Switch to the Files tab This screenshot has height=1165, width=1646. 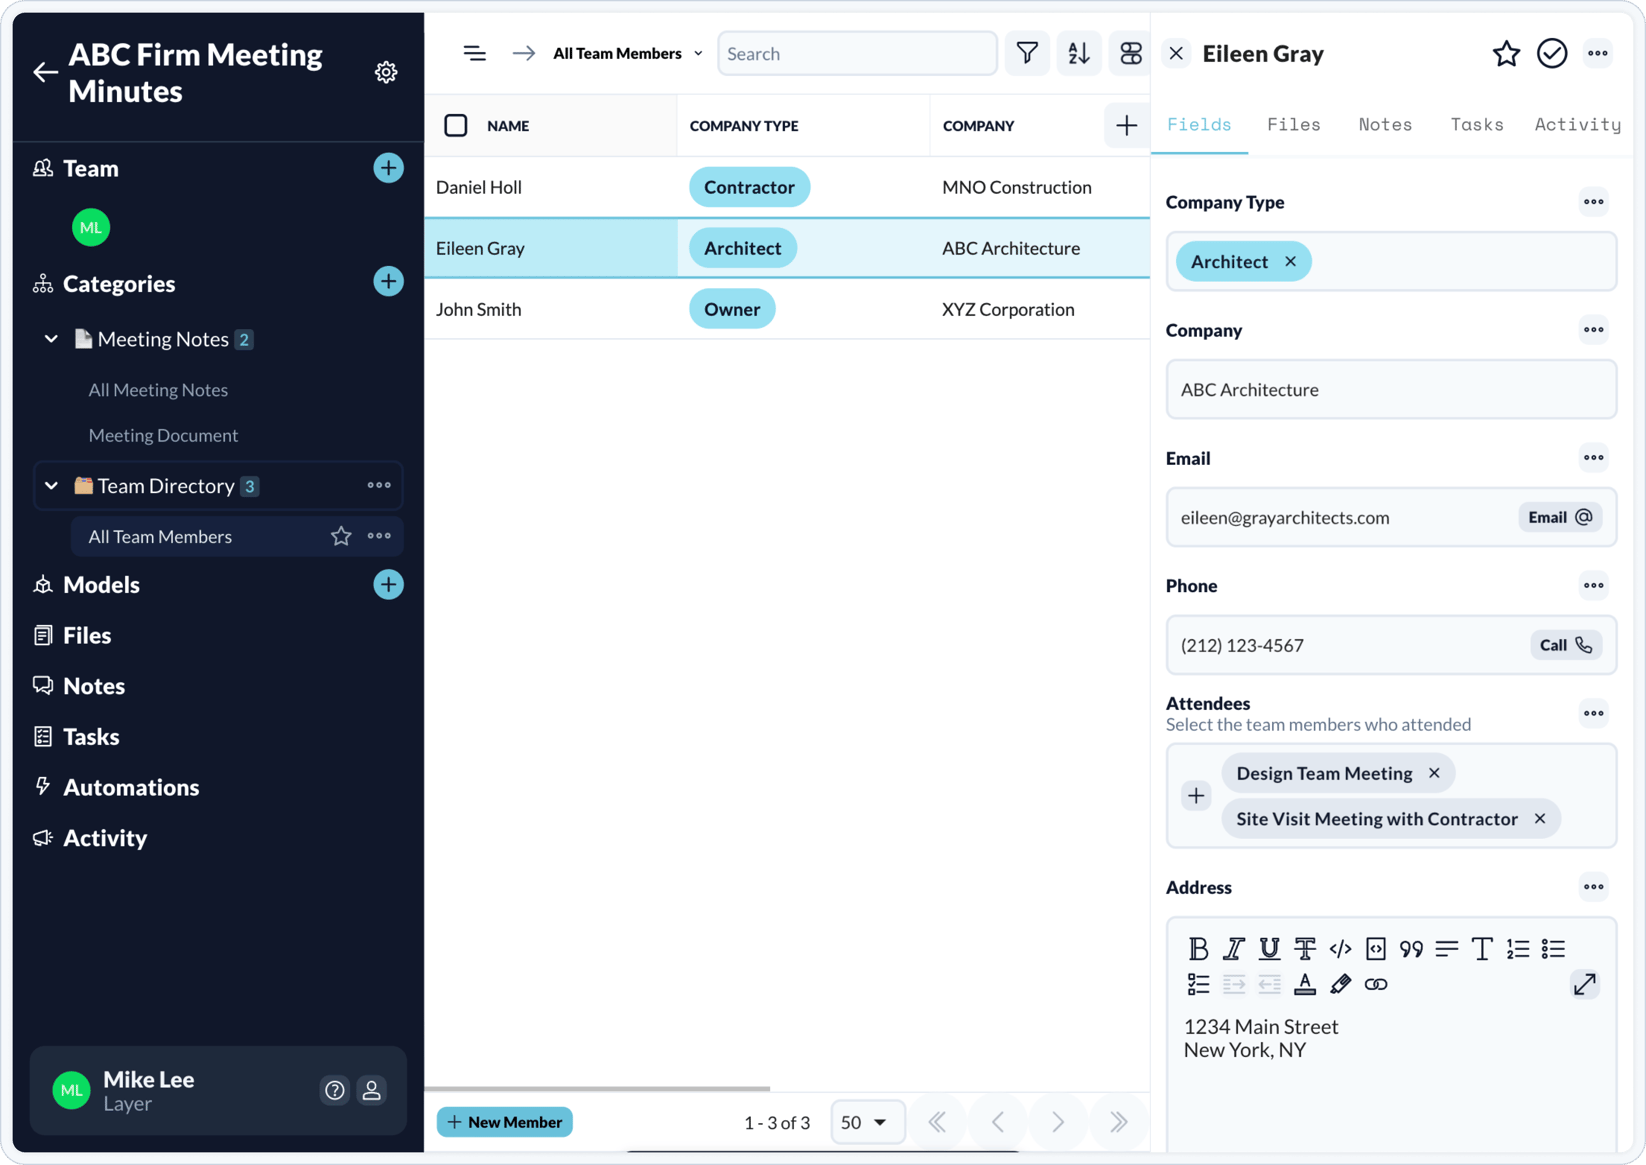[x=1294, y=124]
